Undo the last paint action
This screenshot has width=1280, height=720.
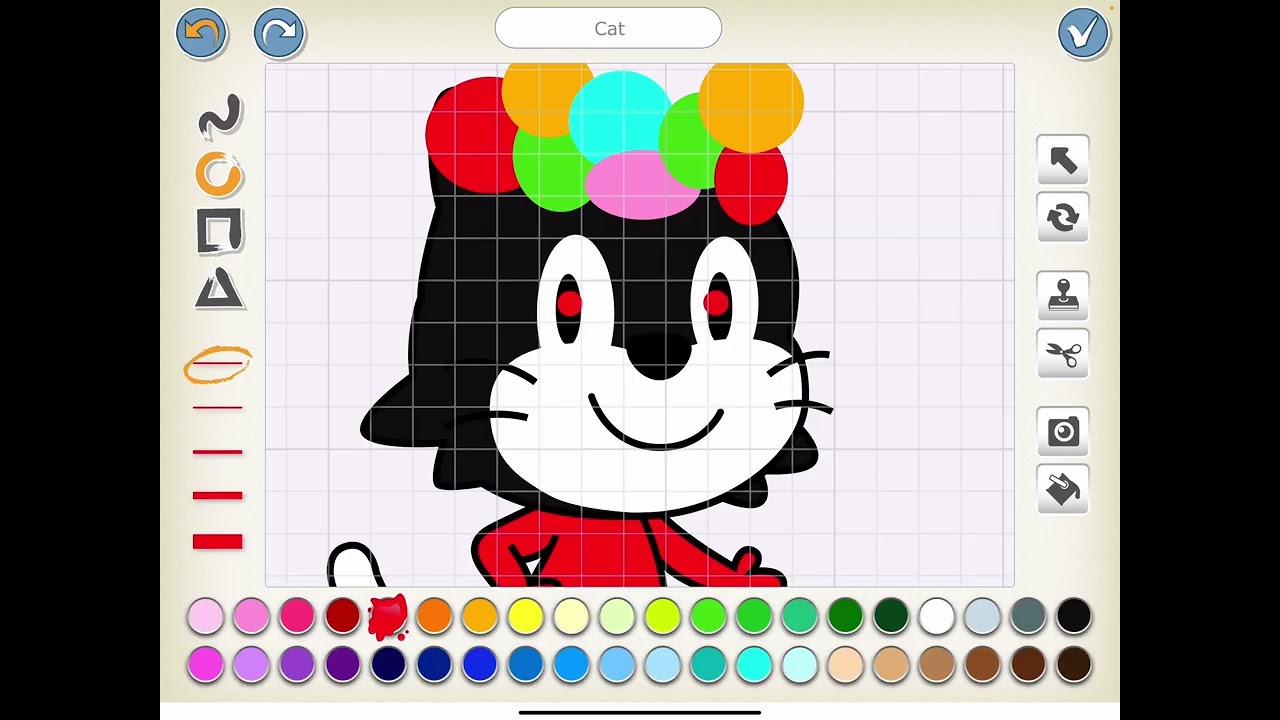coord(201,33)
